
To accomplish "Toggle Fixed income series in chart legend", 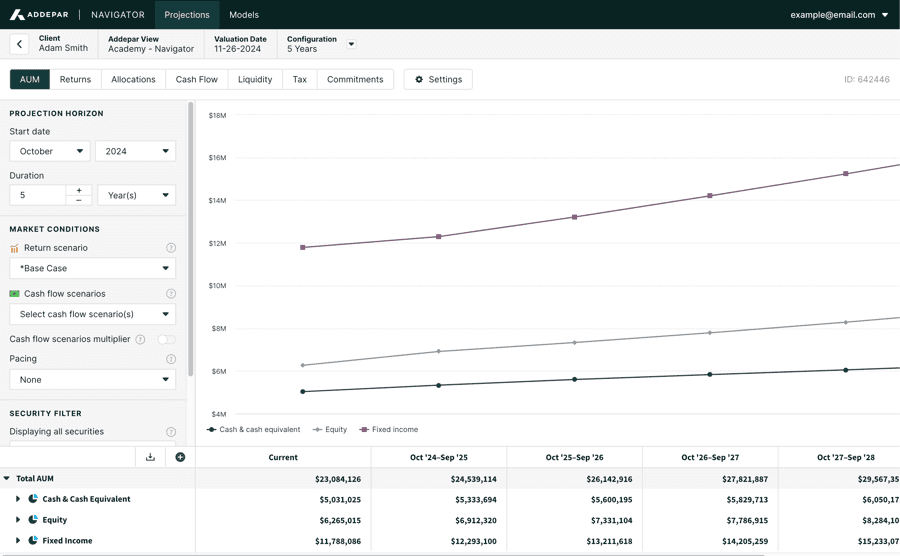I will pyautogui.click(x=389, y=430).
